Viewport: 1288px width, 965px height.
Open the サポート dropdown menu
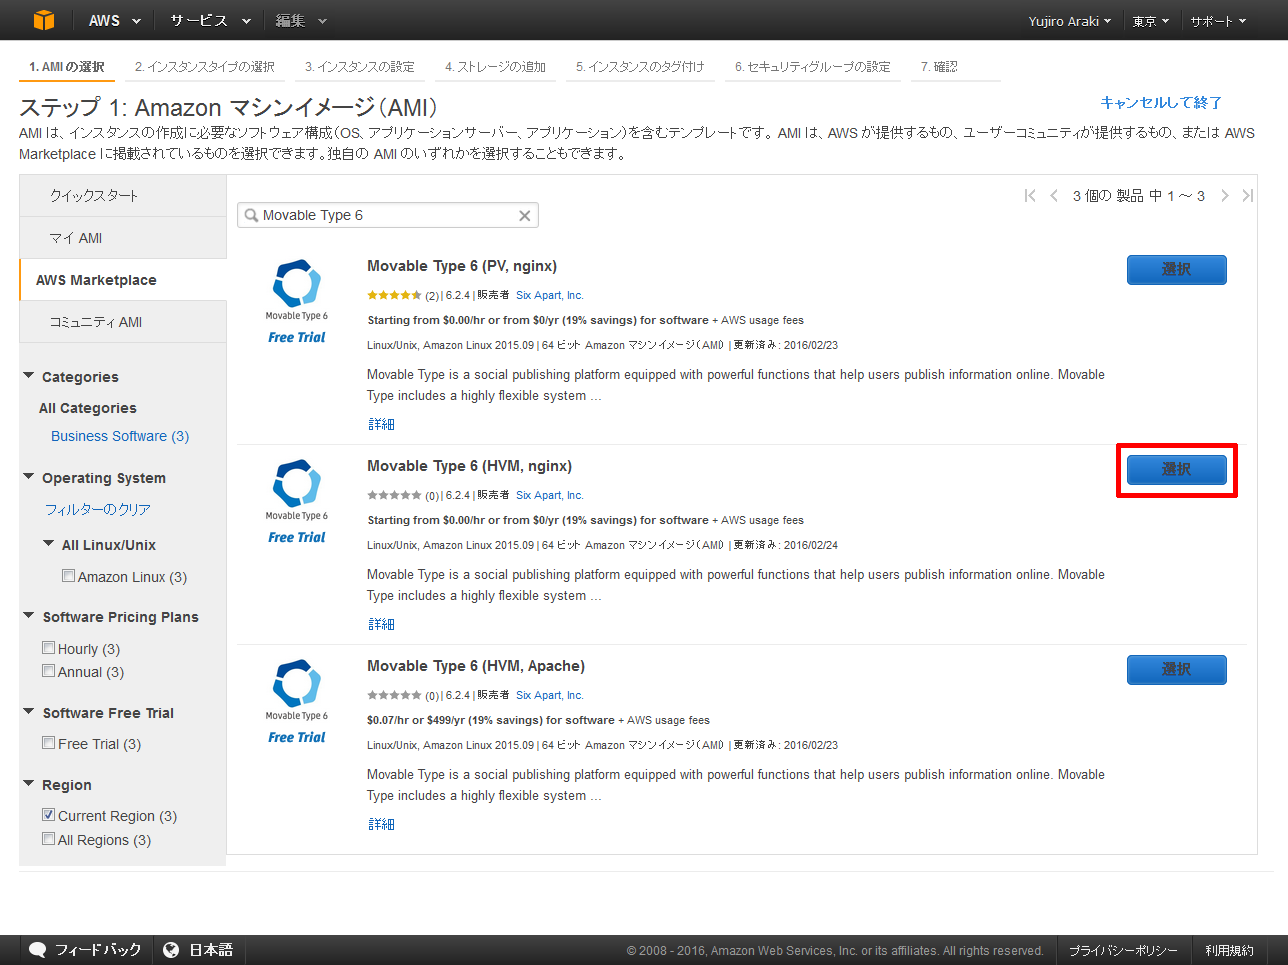[x=1218, y=21]
